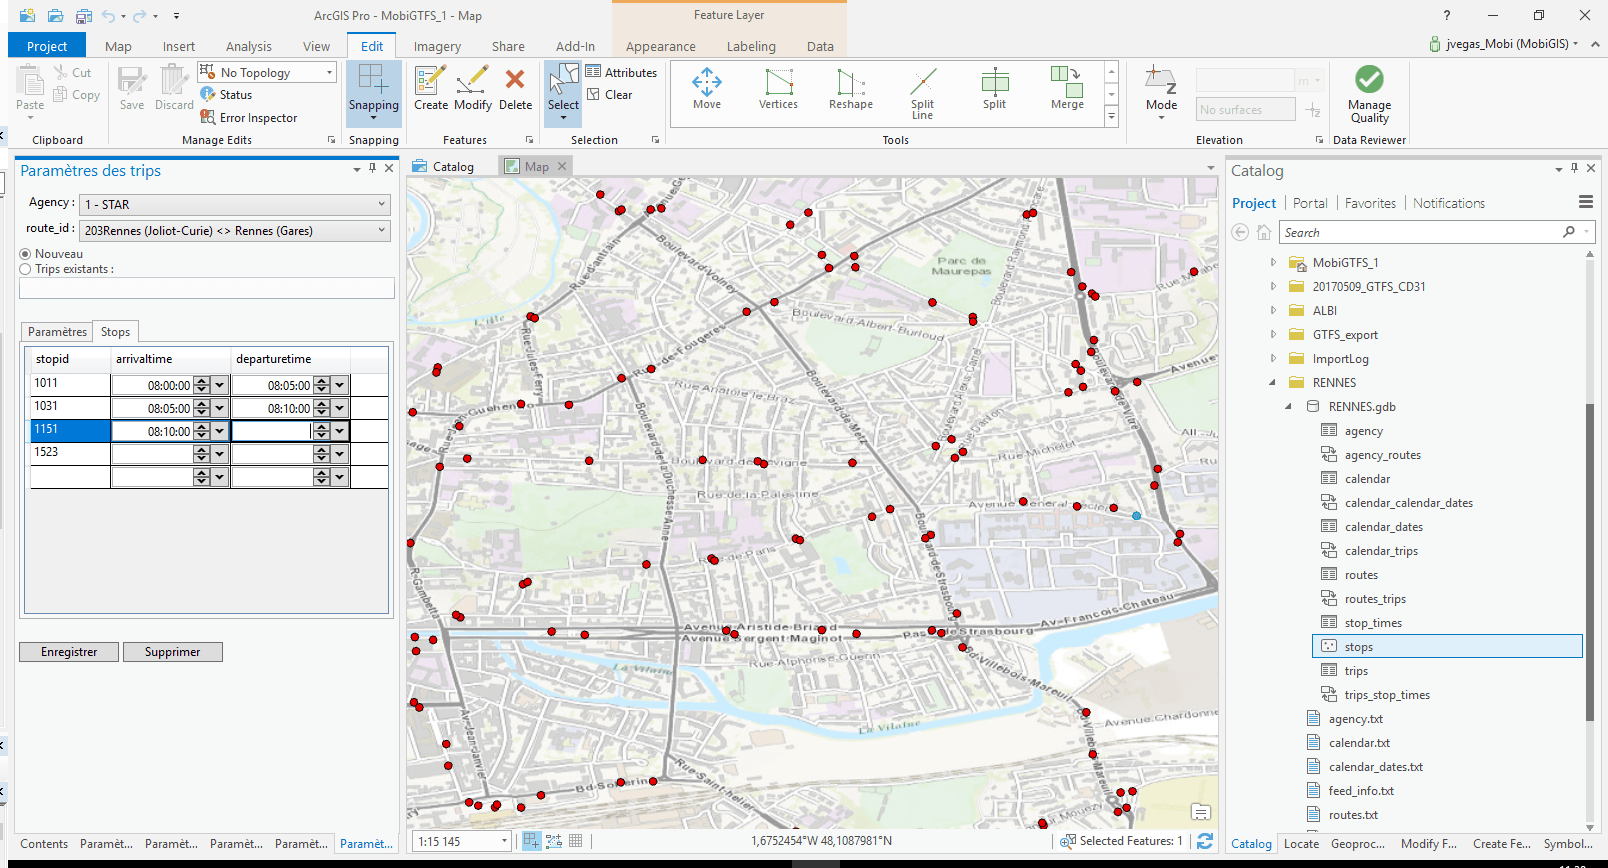Toggle the Snapping button
1608x868 pixels.
coord(374,90)
